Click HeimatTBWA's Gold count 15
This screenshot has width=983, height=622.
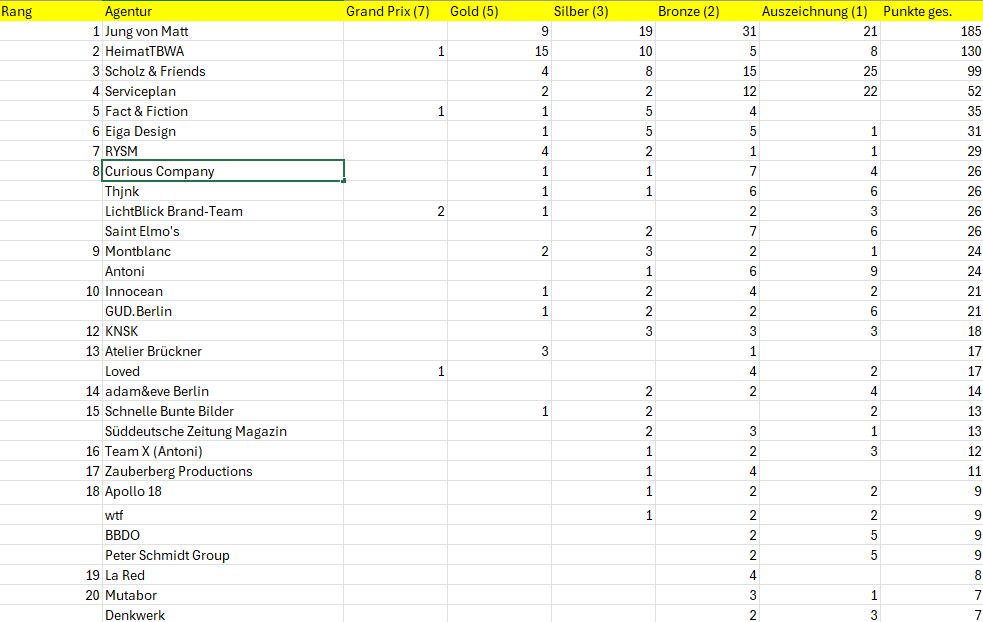(499, 51)
